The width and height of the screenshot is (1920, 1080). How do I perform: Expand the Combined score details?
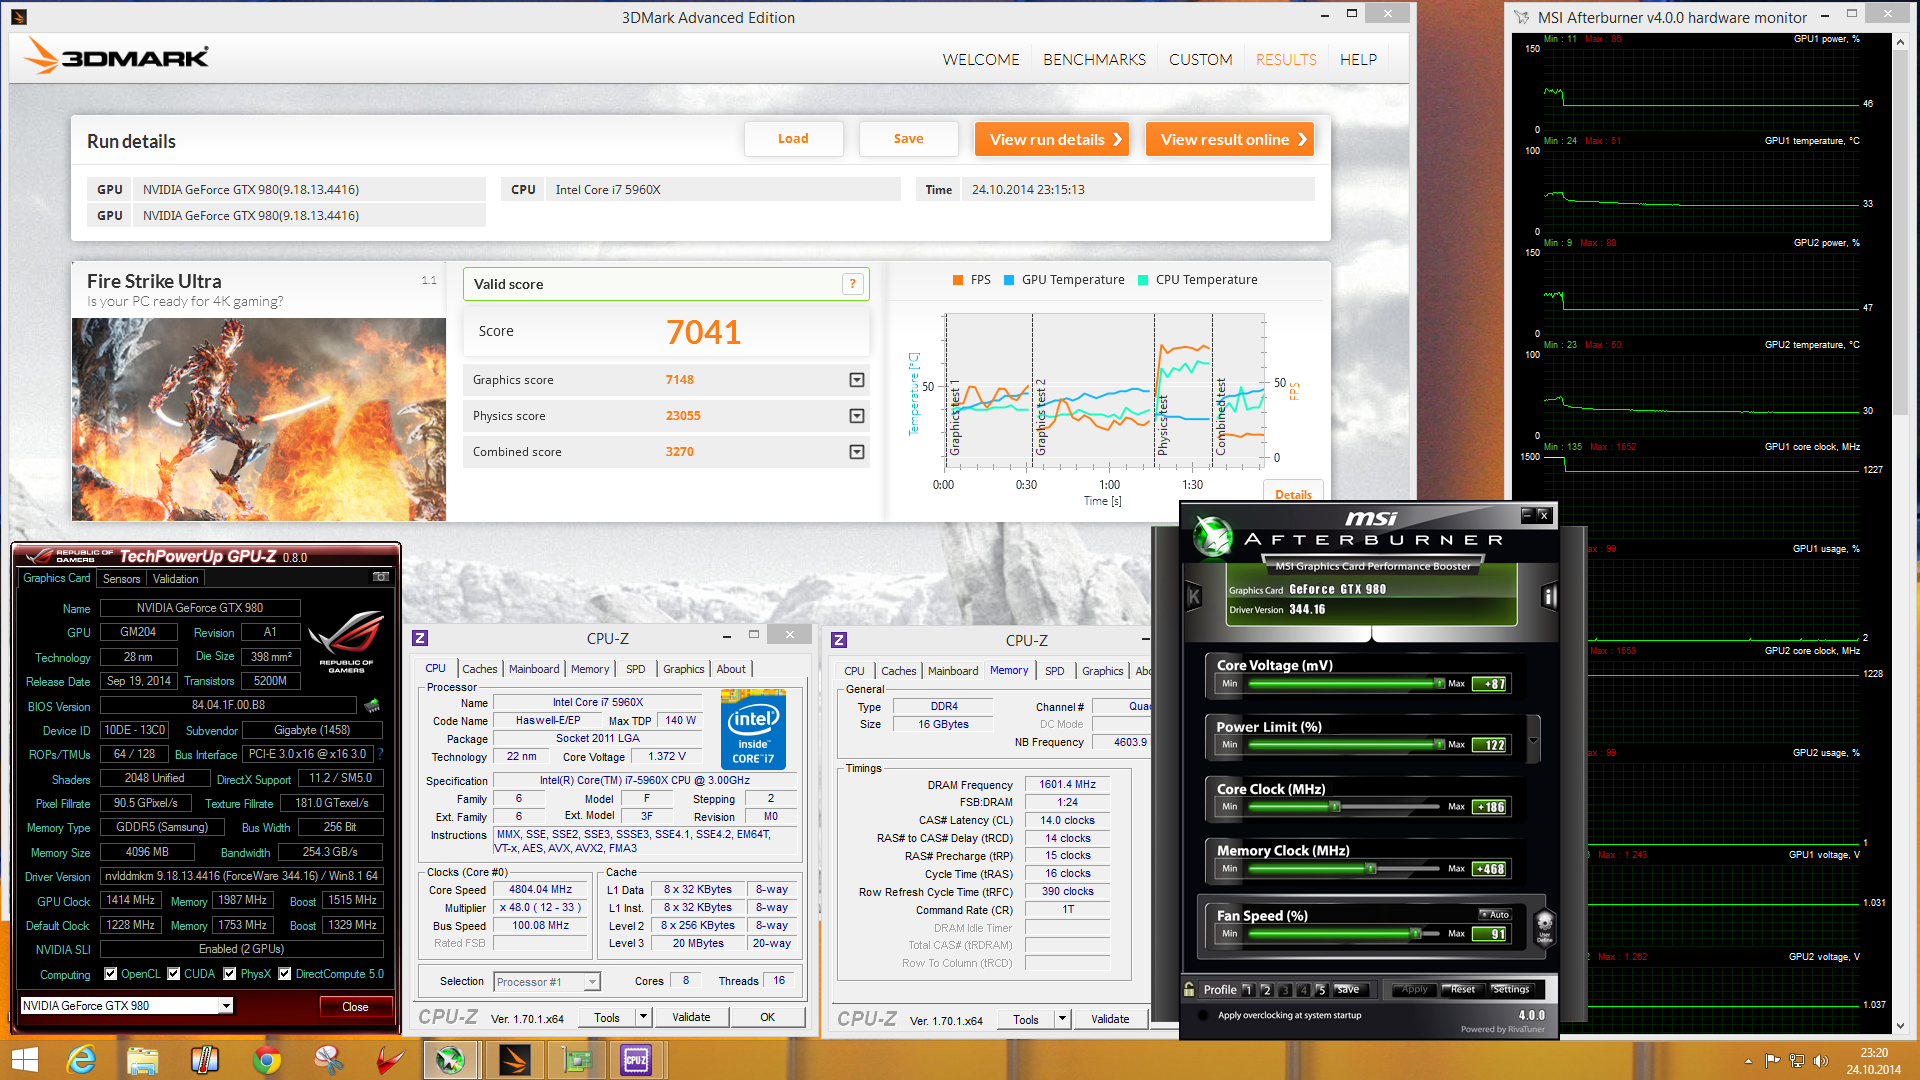pyautogui.click(x=857, y=452)
